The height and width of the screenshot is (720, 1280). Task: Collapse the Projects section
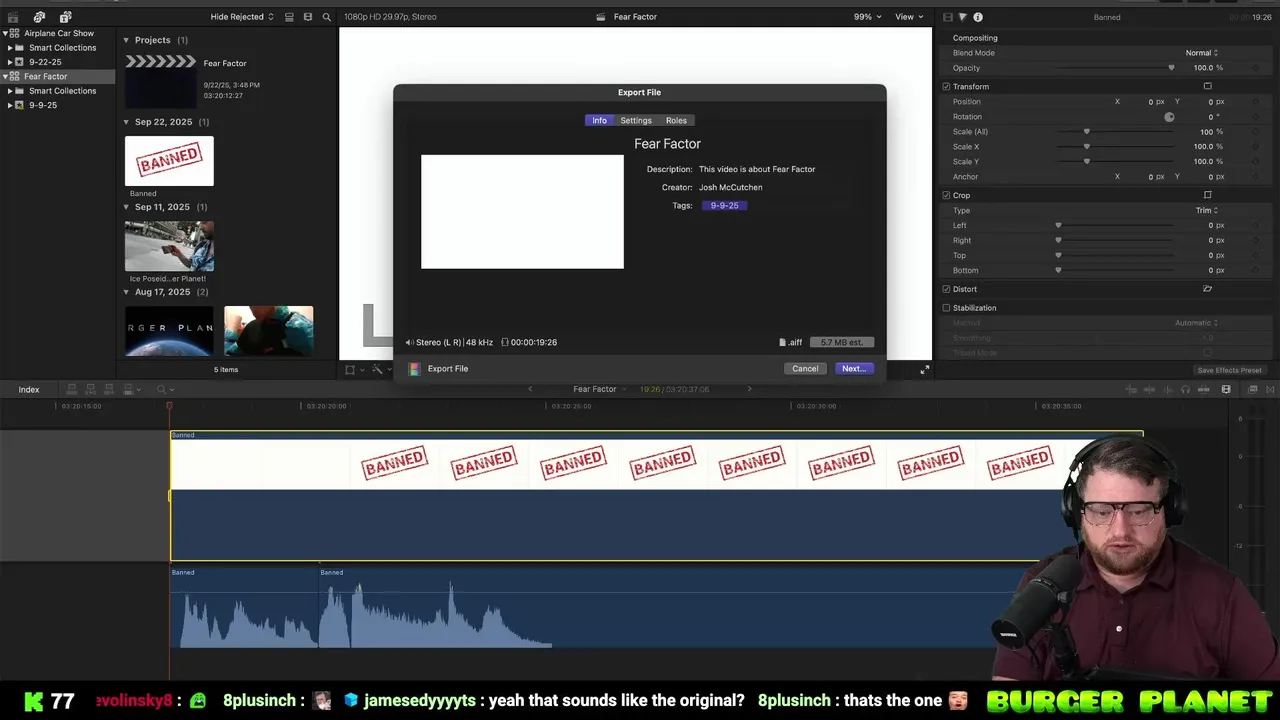(126, 40)
